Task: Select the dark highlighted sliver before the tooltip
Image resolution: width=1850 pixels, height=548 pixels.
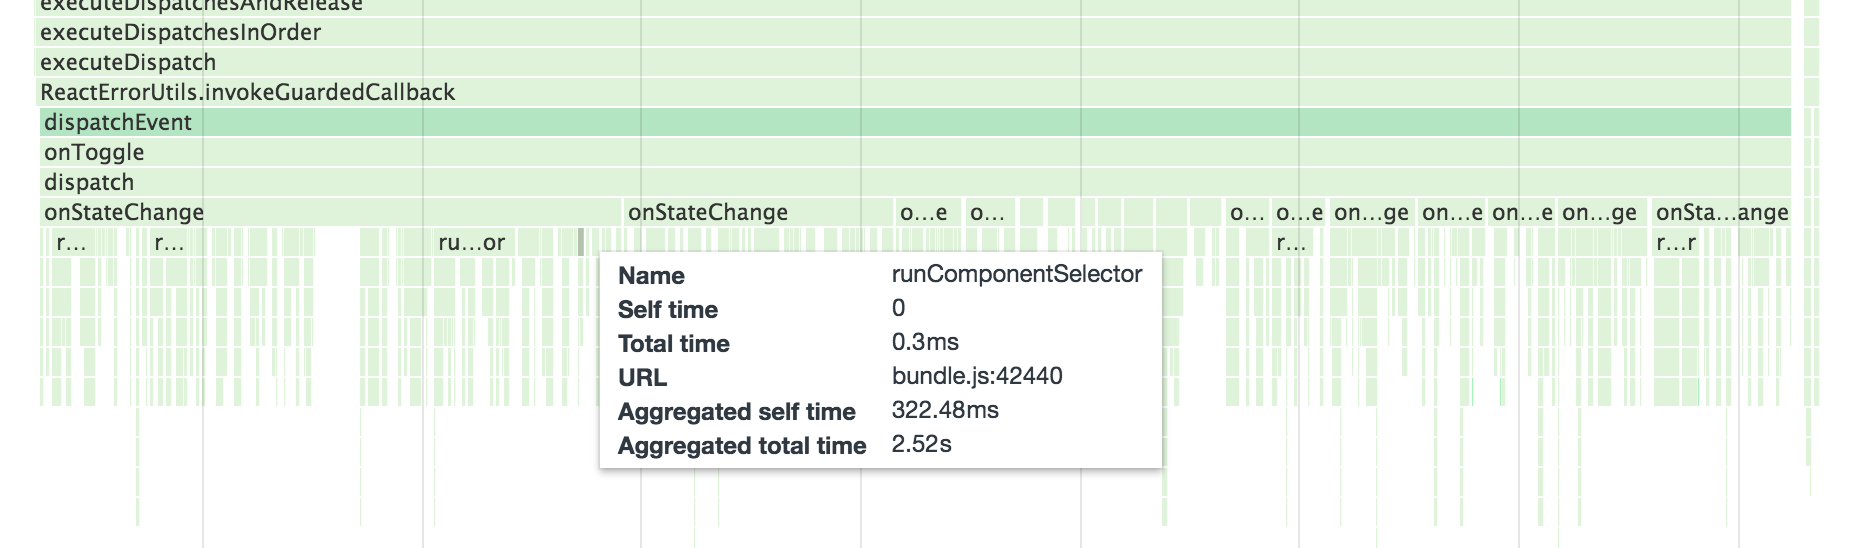Action: tap(581, 241)
